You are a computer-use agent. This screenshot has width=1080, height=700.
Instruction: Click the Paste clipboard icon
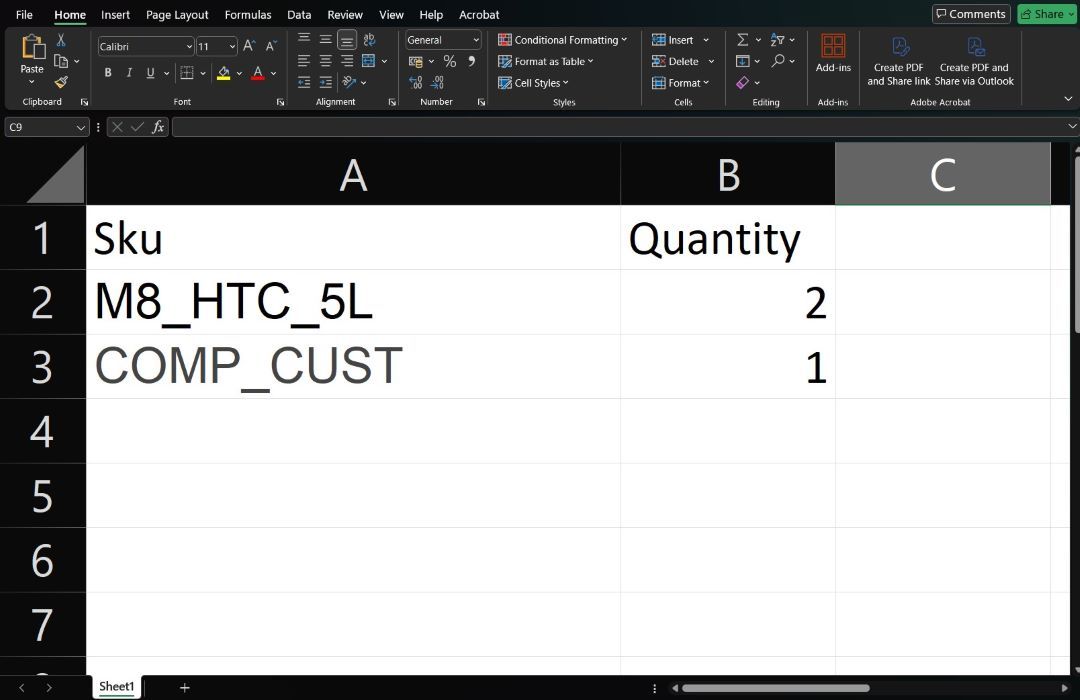pos(32,47)
